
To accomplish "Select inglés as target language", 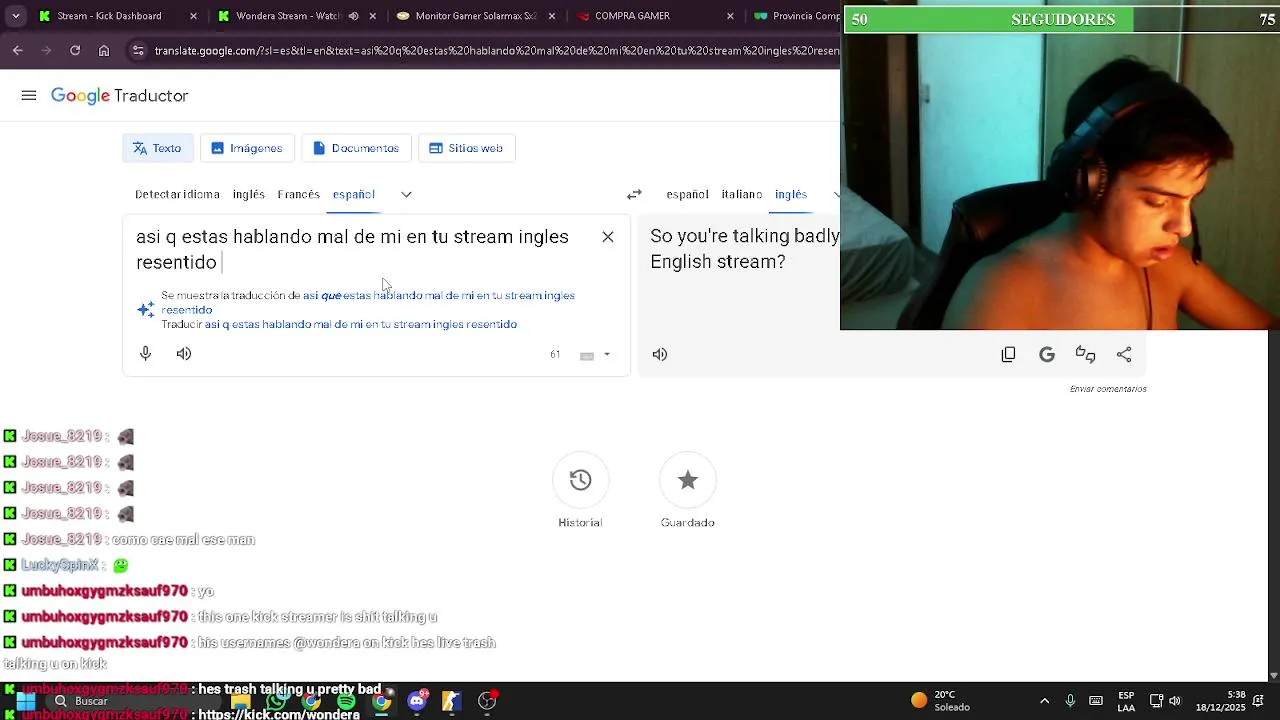I will [x=791, y=195].
